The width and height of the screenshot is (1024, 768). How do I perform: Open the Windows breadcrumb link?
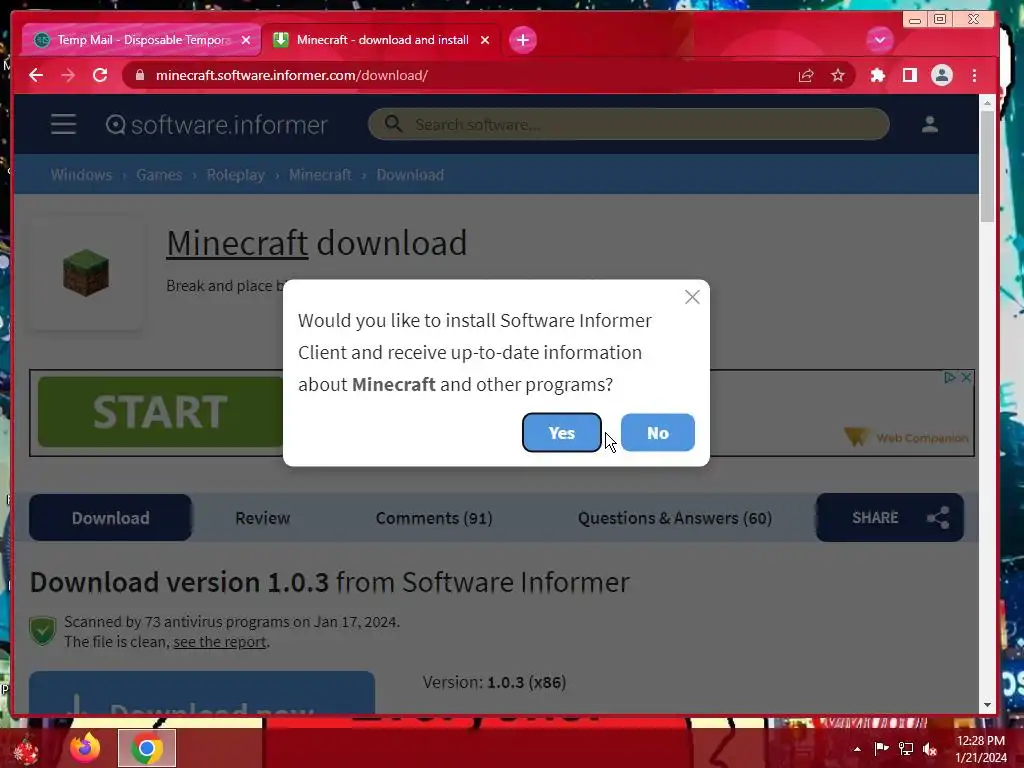pos(81,174)
